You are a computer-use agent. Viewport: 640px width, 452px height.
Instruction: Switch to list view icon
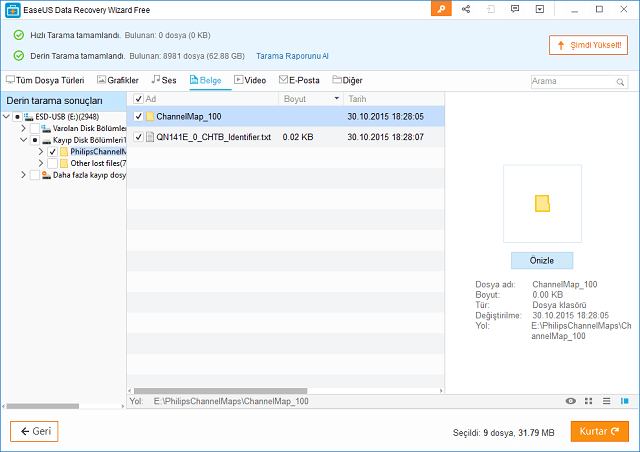click(x=606, y=401)
